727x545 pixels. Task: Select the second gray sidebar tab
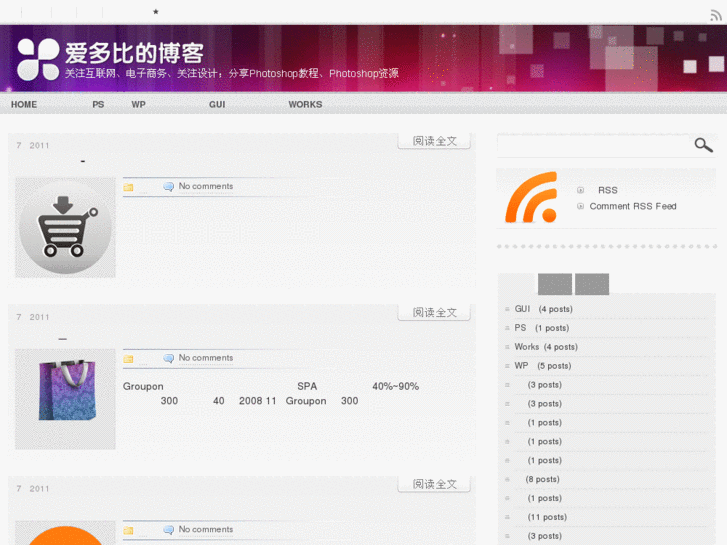tap(592, 284)
